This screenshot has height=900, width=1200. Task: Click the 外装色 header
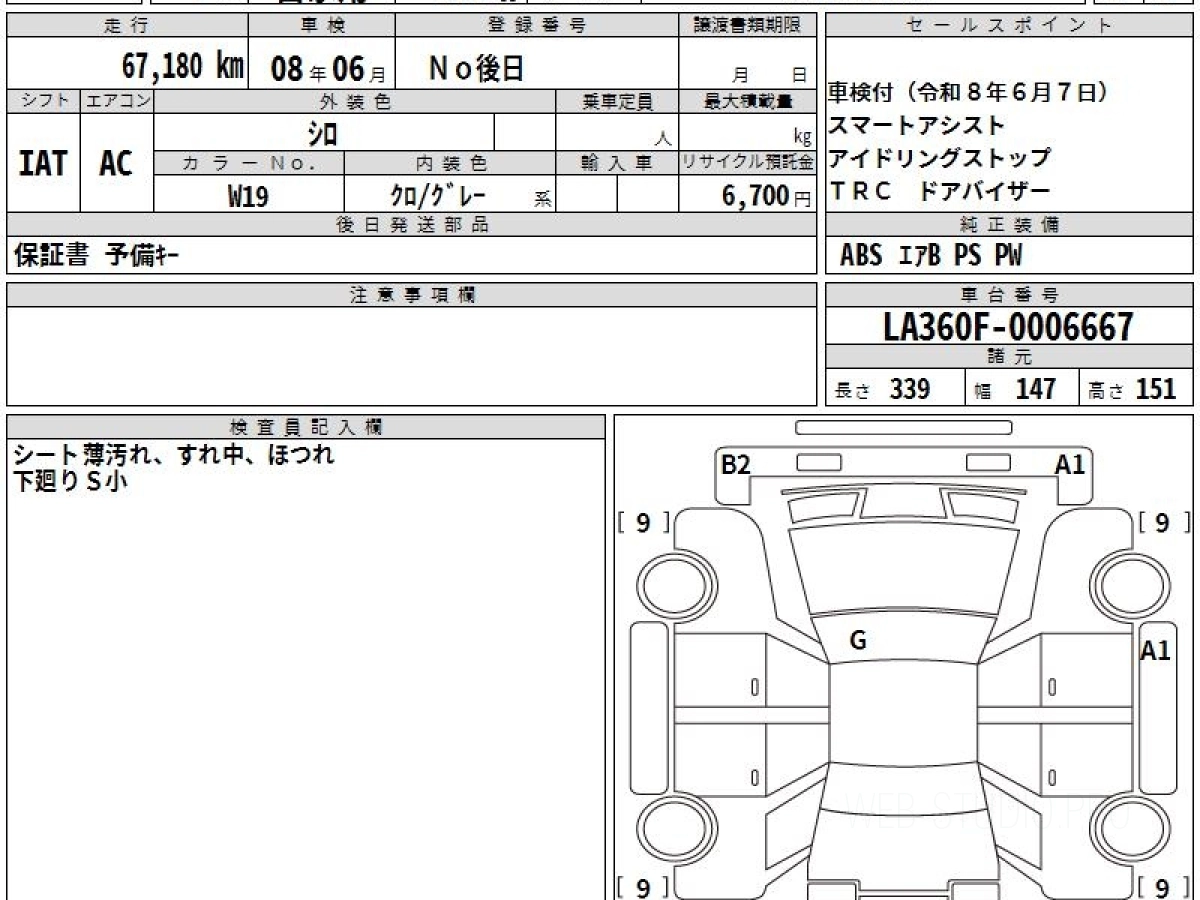tap(354, 101)
